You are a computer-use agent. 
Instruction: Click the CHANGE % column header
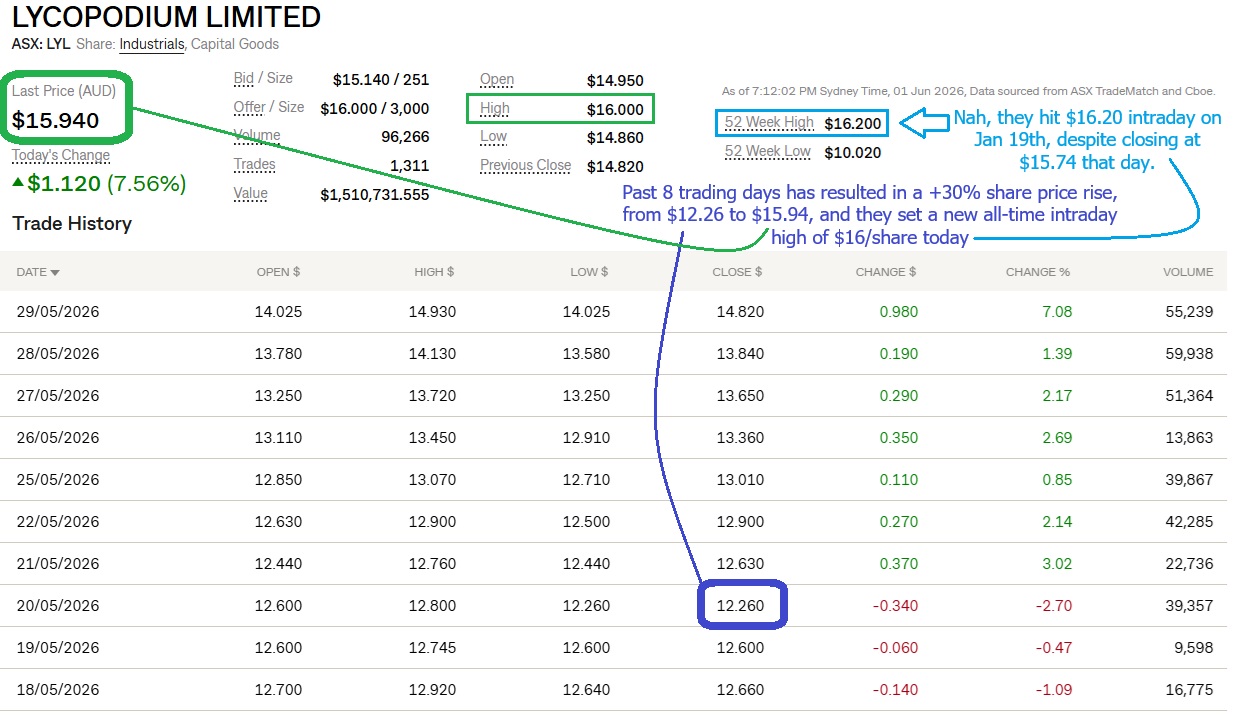(x=1039, y=272)
